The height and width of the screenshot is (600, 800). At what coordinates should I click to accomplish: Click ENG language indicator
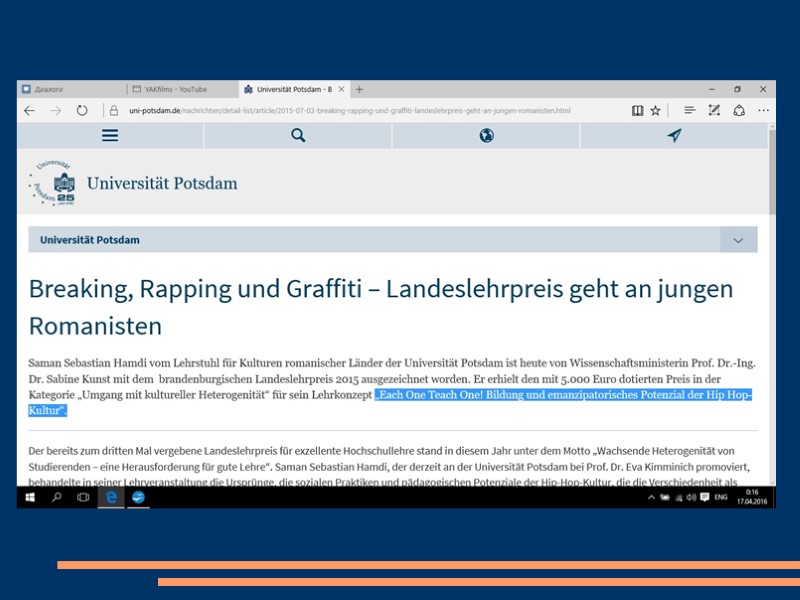coord(721,497)
